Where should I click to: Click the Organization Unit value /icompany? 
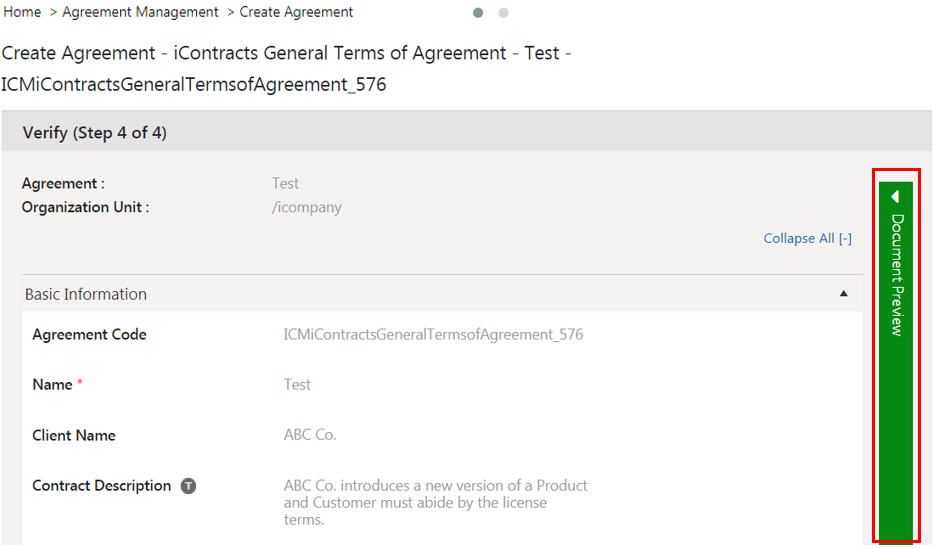click(x=307, y=207)
